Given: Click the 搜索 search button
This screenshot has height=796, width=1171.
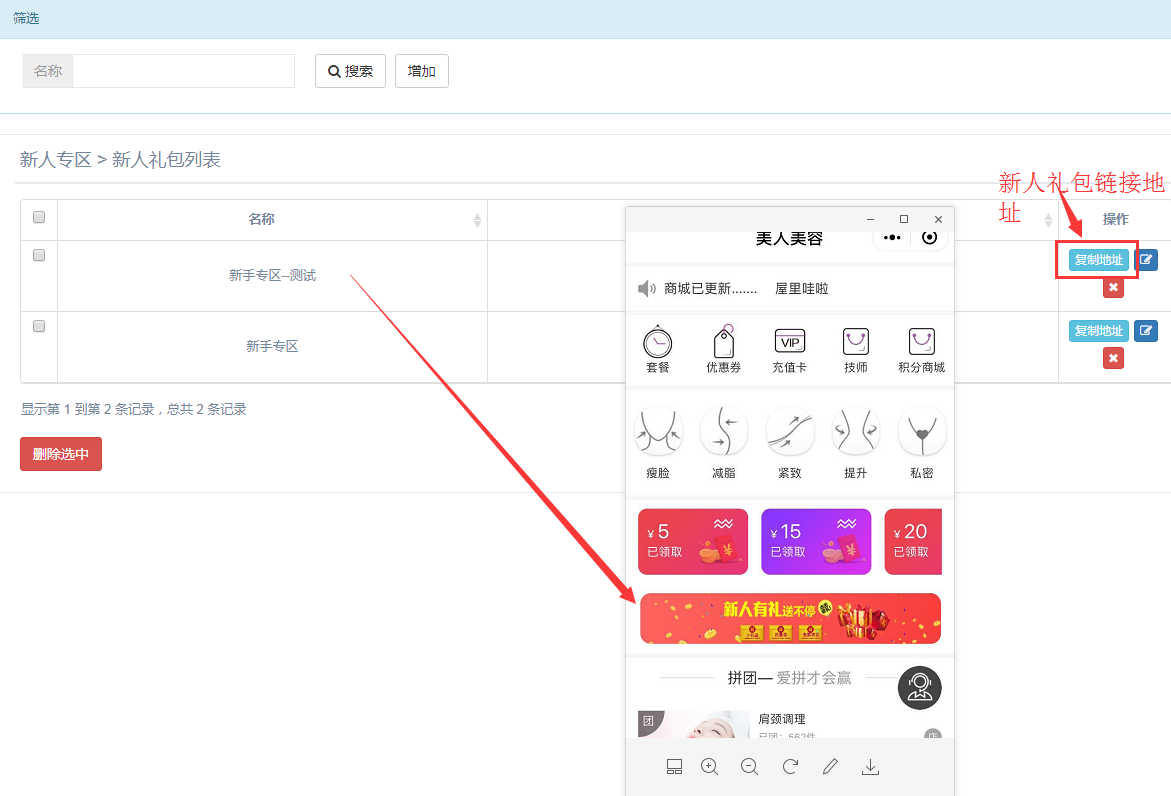Looking at the screenshot, I should [x=350, y=71].
